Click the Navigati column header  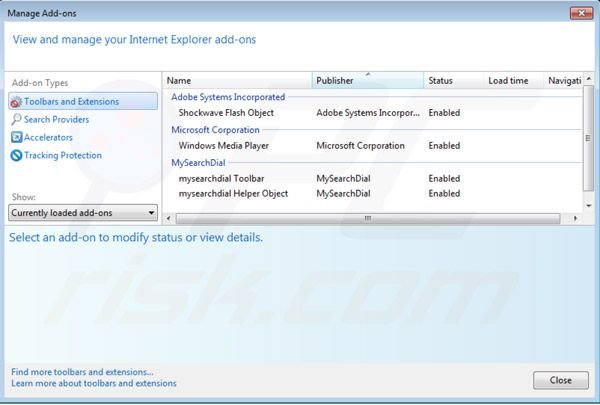tap(563, 81)
